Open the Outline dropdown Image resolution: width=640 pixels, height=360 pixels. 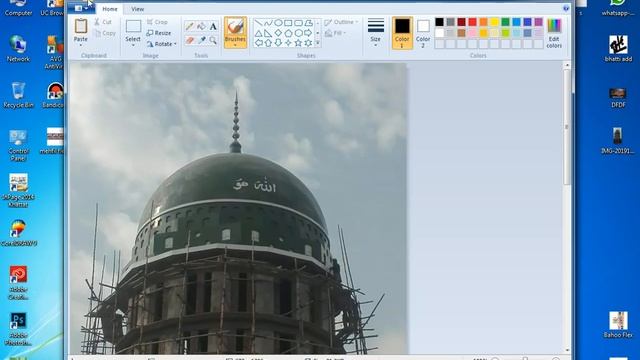pyautogui.click(x=341, y=22)
